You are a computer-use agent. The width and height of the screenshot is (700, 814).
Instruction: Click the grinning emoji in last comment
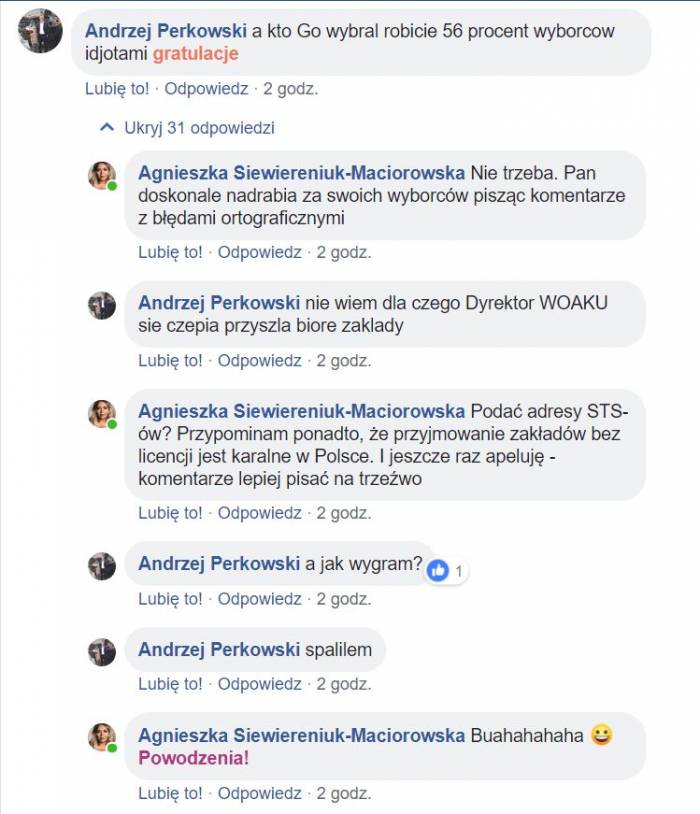pyautogui.click(x=602, y=735)
